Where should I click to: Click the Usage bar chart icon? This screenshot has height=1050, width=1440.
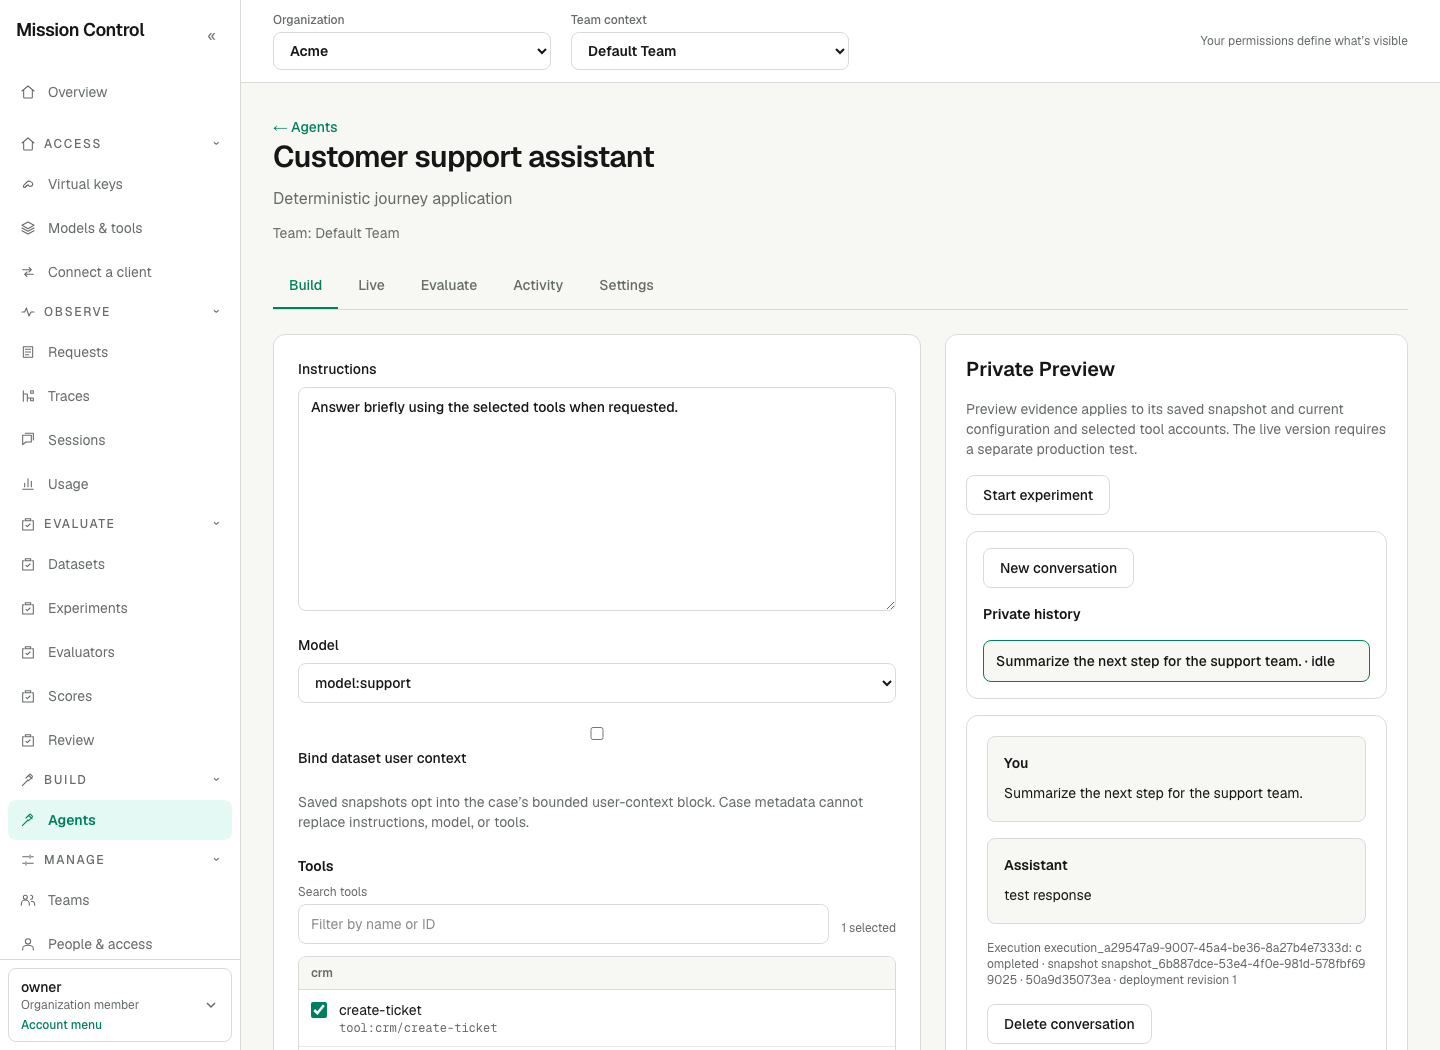coord(28,484)
